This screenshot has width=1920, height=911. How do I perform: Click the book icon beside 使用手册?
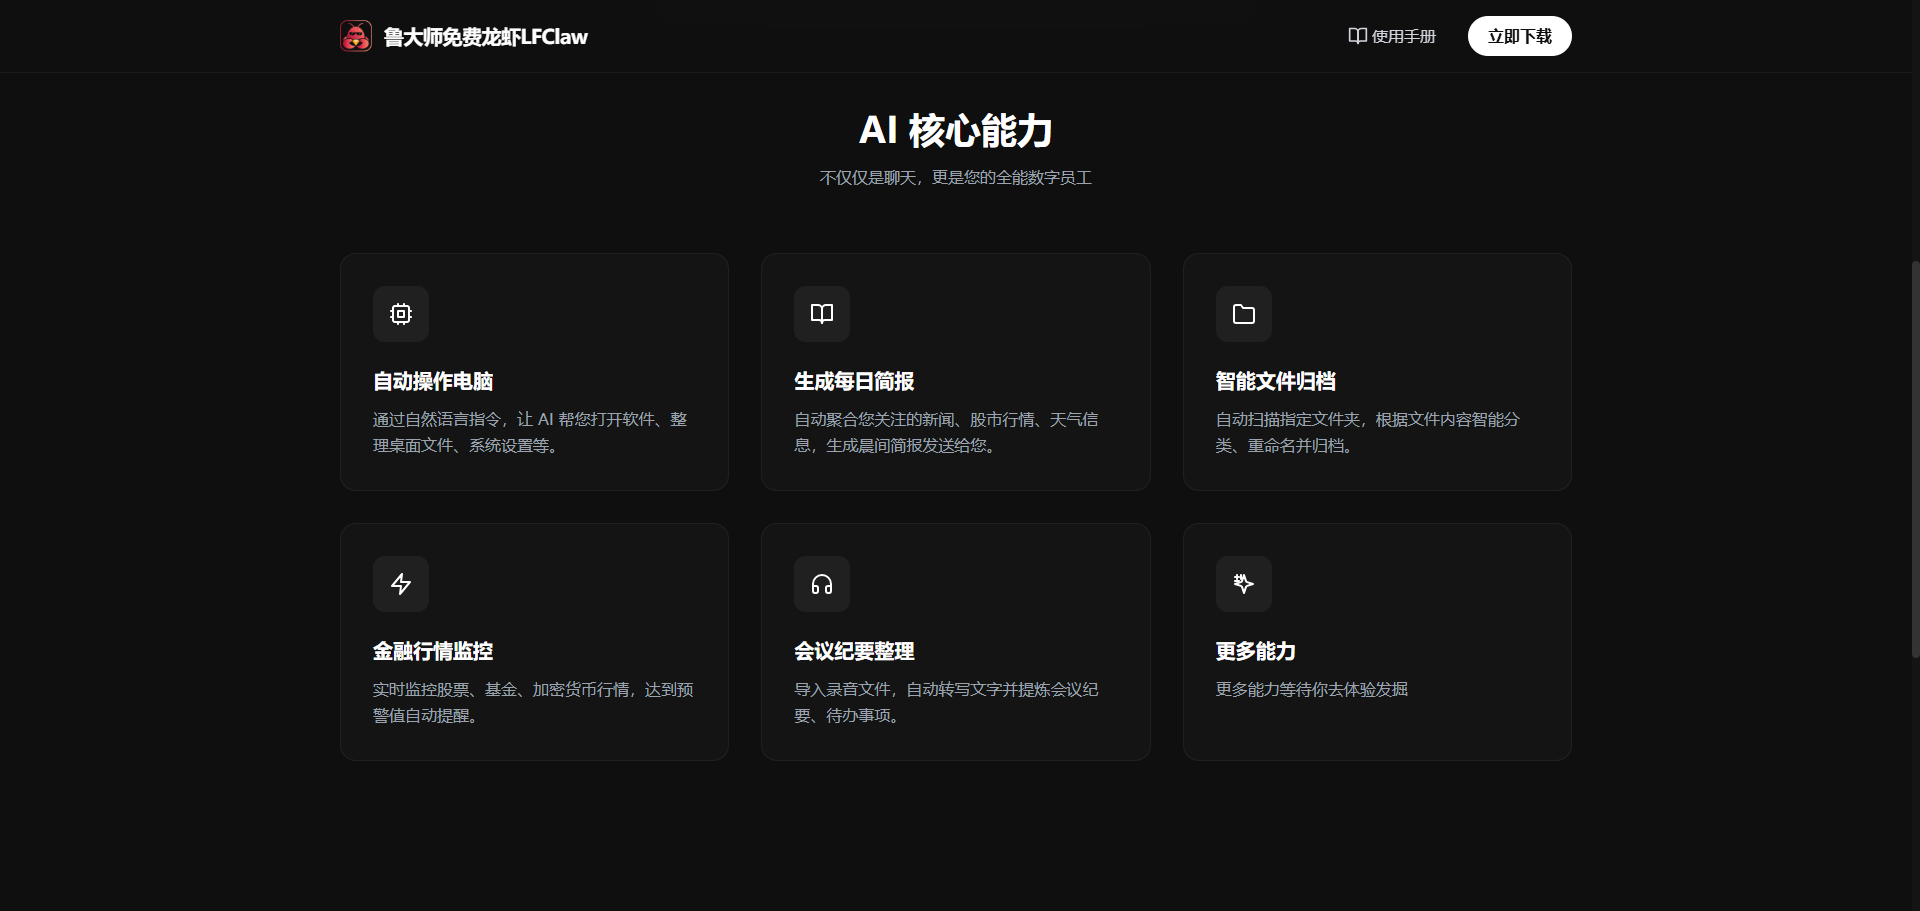1357,36
